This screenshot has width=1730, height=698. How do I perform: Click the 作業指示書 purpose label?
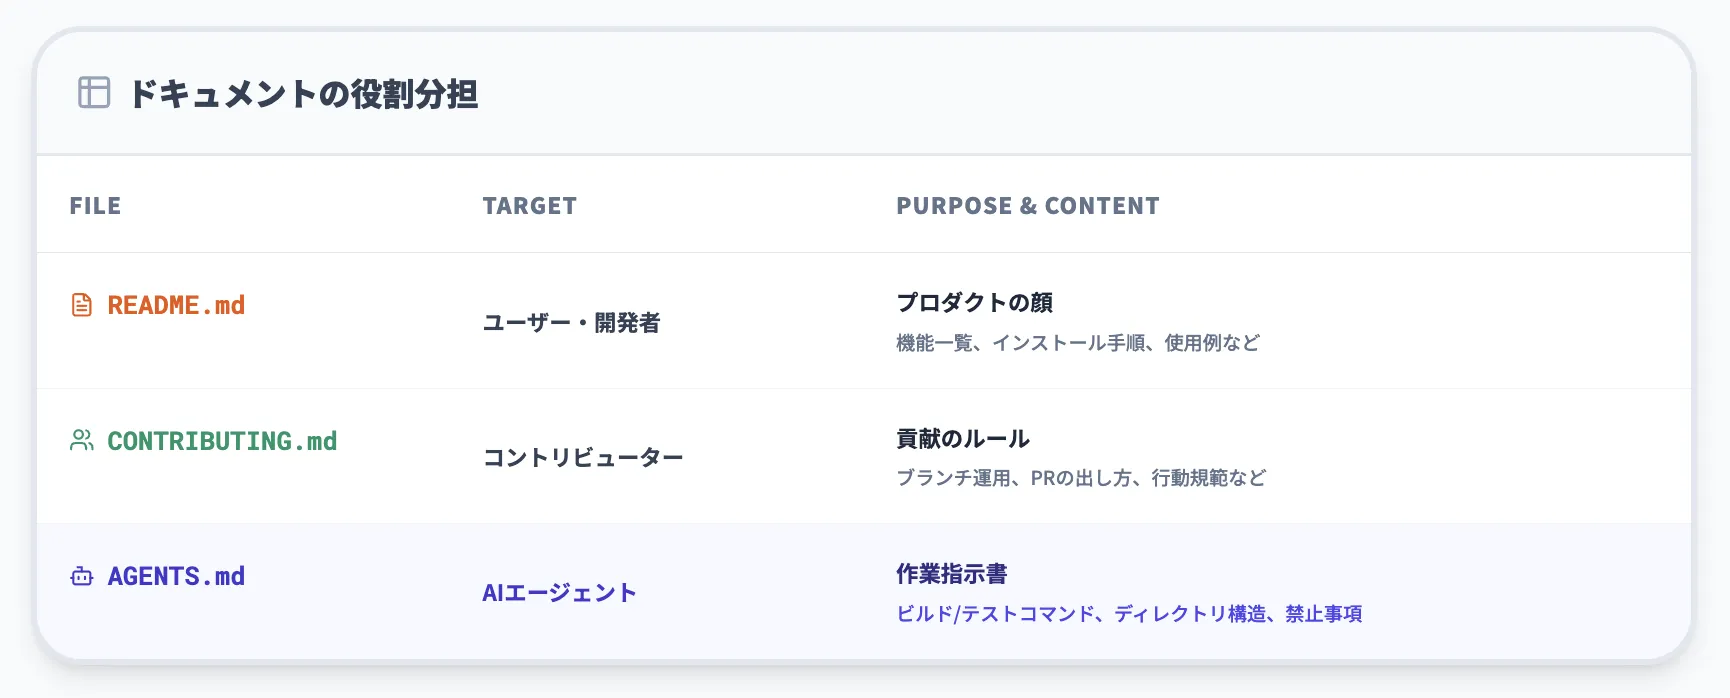coord(952,575)
